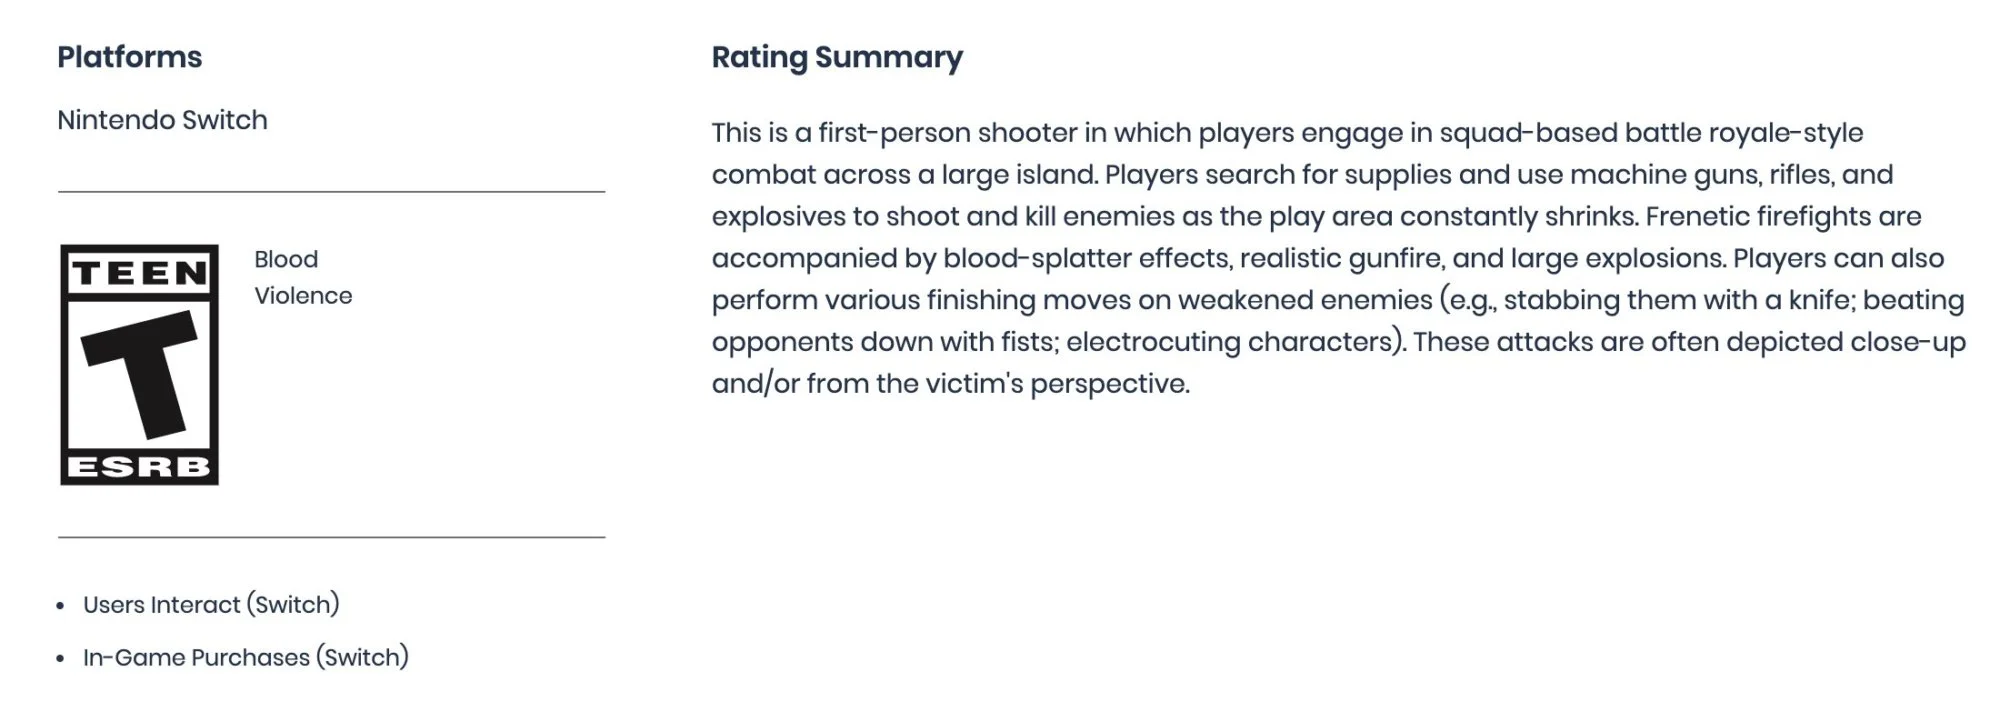The height and width of the screenshot is (702, 2000).
Task: Click the Violence content descriptor
Action: (303, 296)
